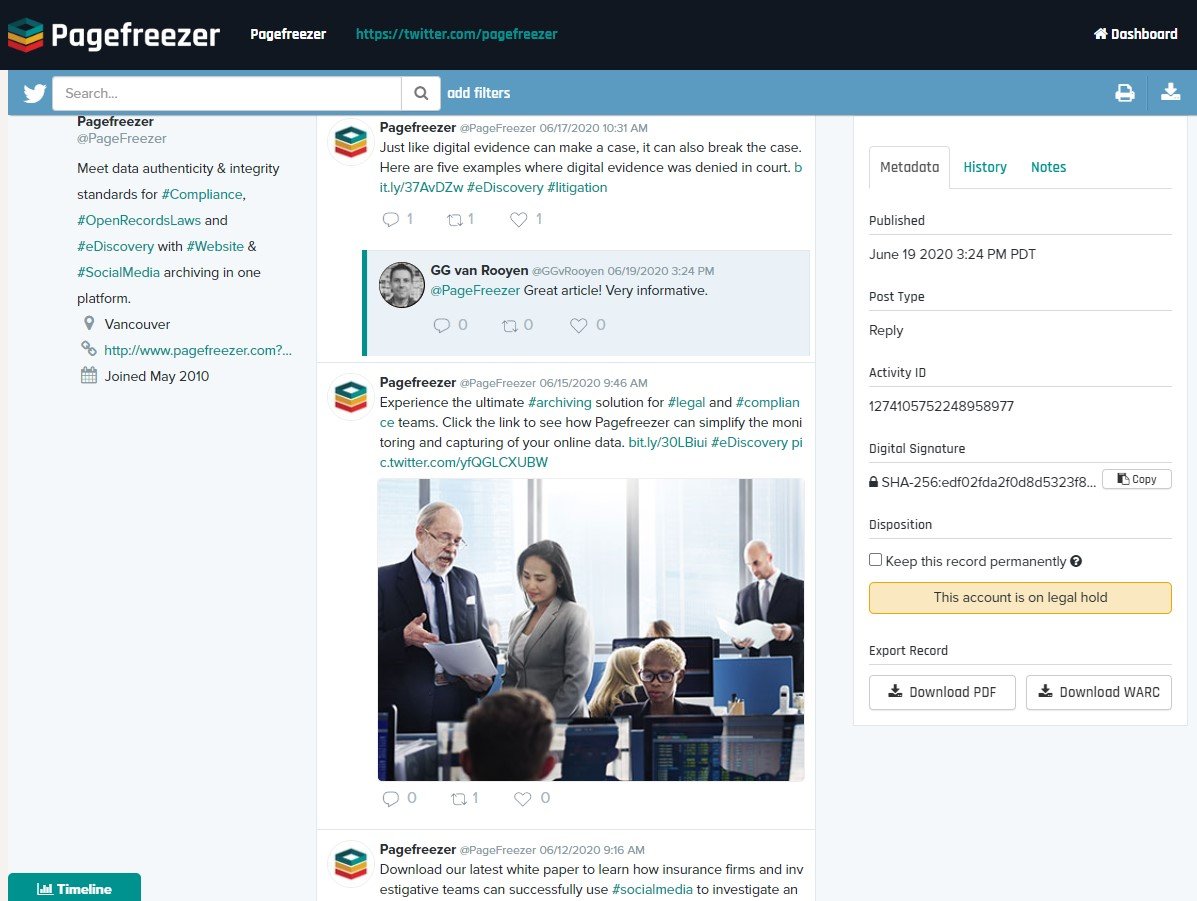
Task: Open the office meeting photo thumbnail
Action: 591,630
